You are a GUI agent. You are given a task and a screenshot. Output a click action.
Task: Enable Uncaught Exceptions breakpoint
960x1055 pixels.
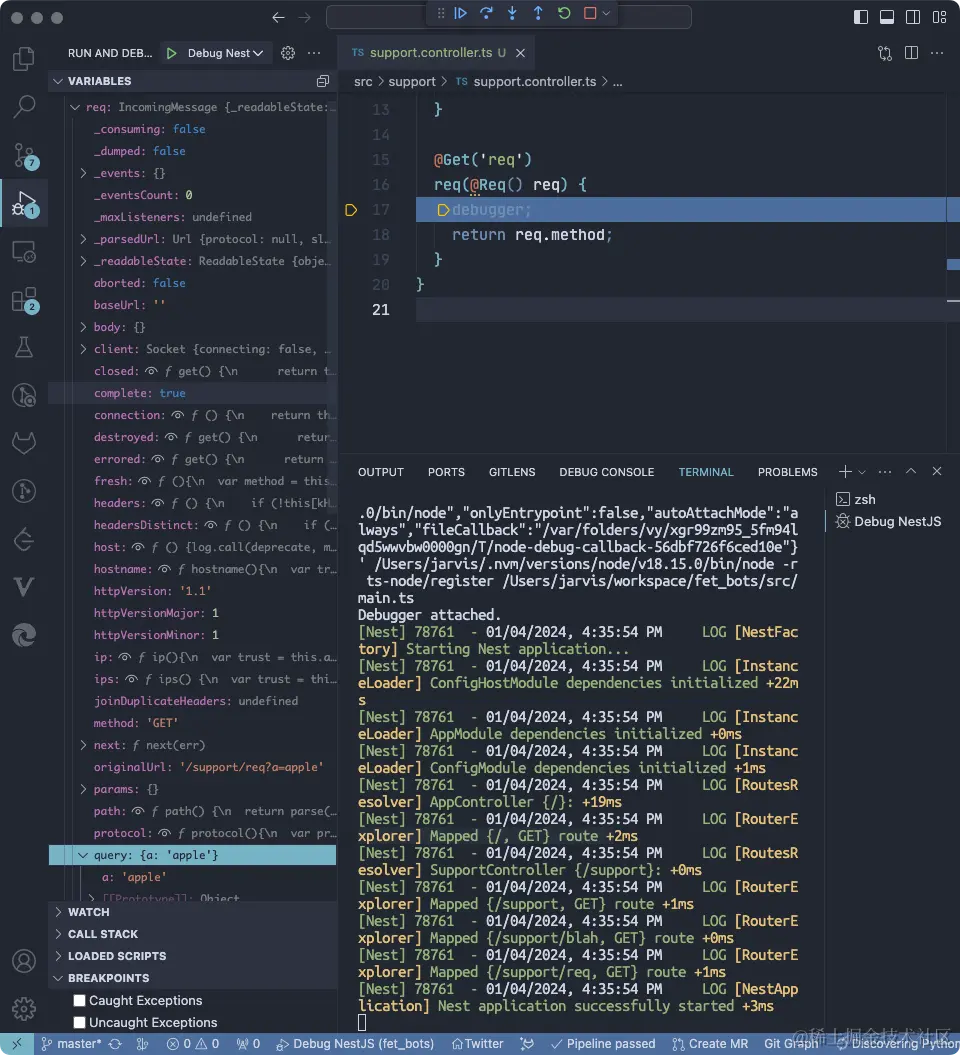tap(79, 1022)
